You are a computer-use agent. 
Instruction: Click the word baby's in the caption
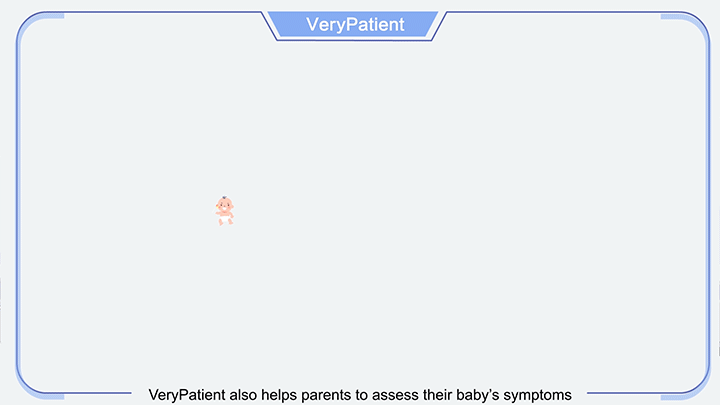click(x=478, y=395)
